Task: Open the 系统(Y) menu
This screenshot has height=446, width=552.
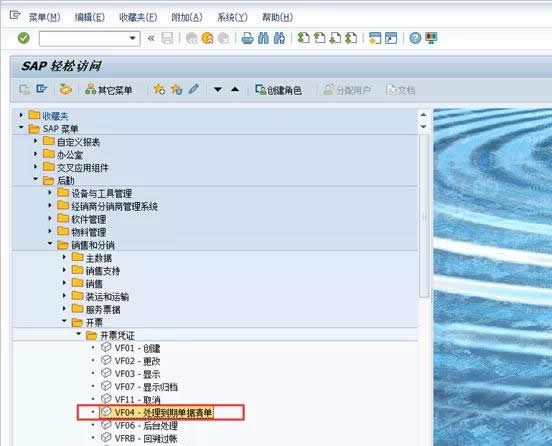Action: coord(232,17)
